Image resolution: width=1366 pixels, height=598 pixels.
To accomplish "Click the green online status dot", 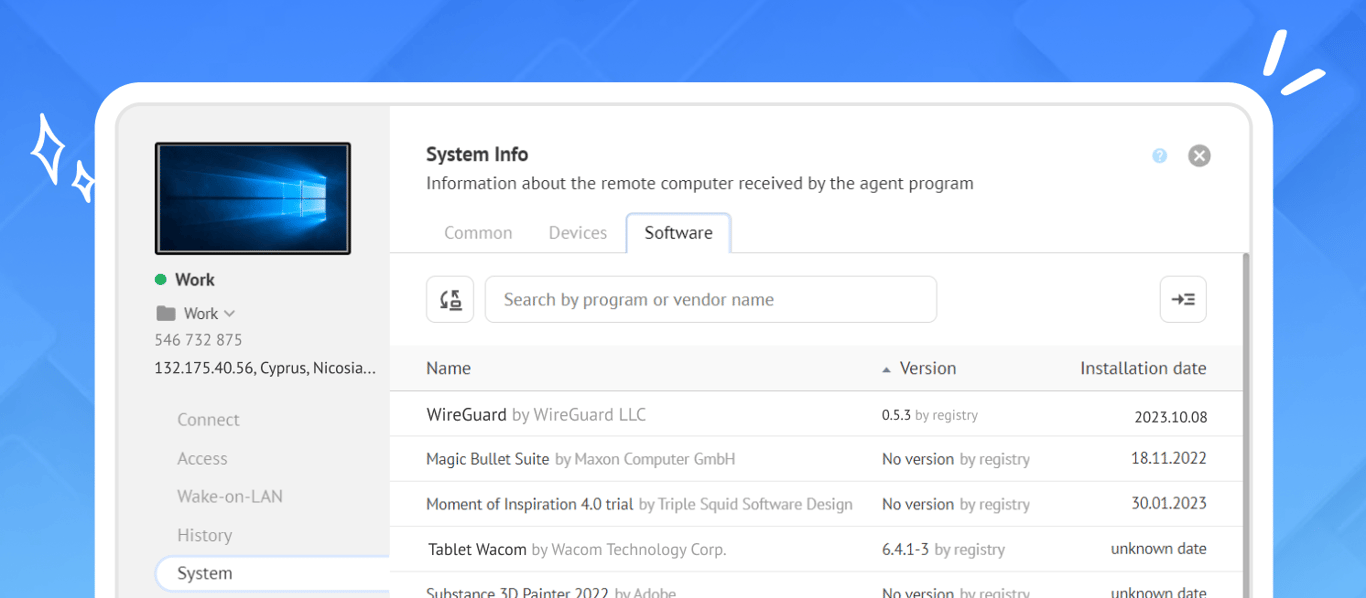I will tap(161, 280).
